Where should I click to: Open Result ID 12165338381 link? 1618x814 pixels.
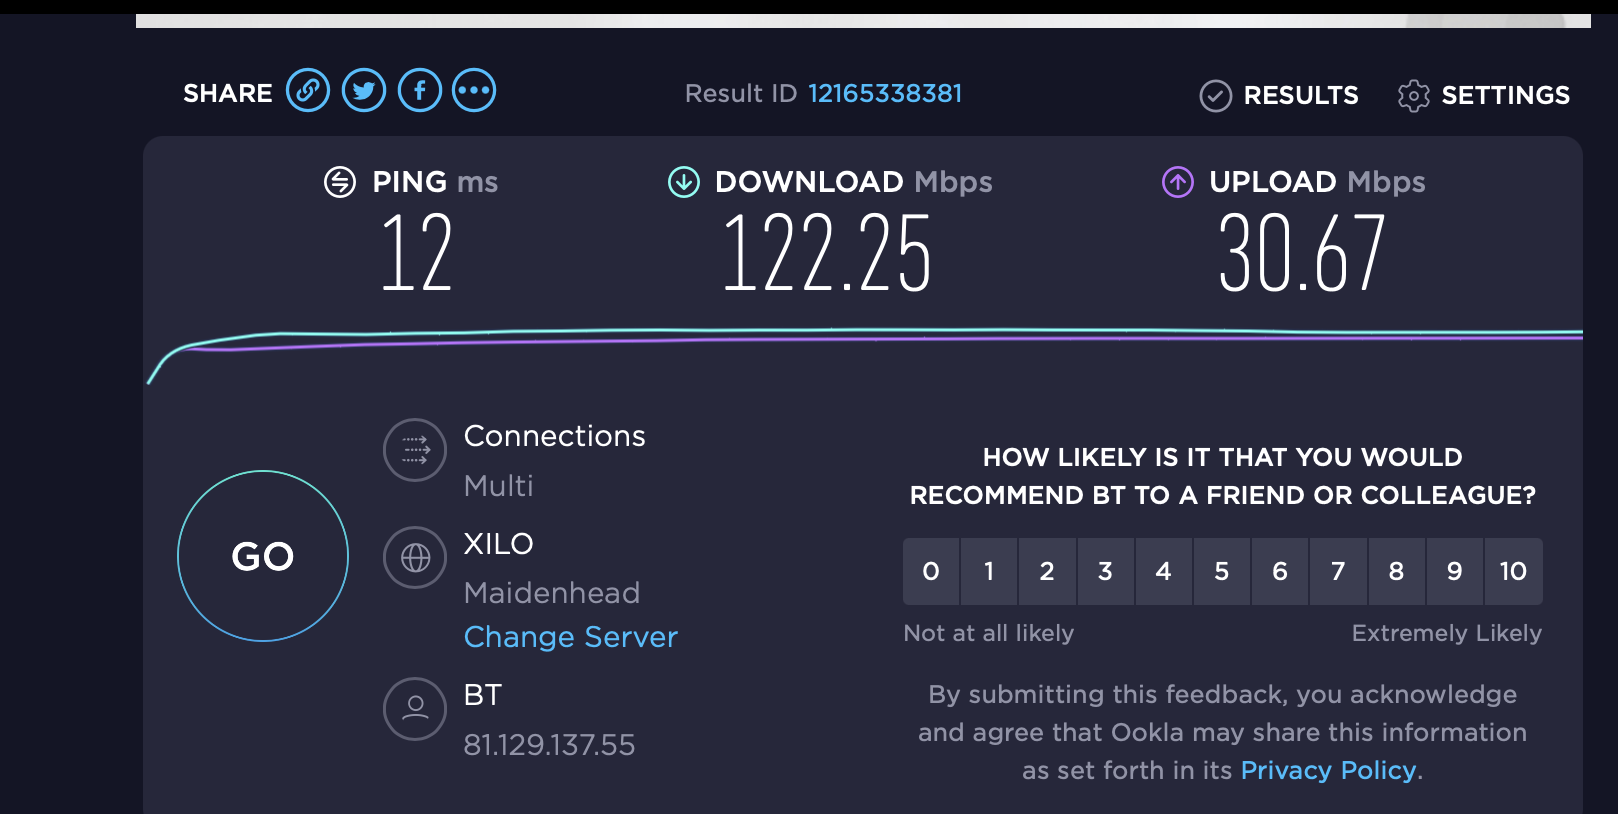pyautogui.click(x=885, y=93)
